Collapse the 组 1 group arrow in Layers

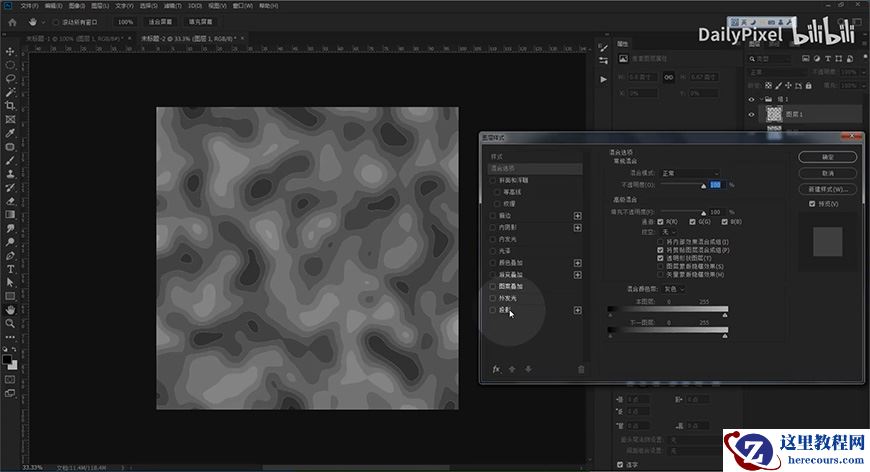(761, 99)
